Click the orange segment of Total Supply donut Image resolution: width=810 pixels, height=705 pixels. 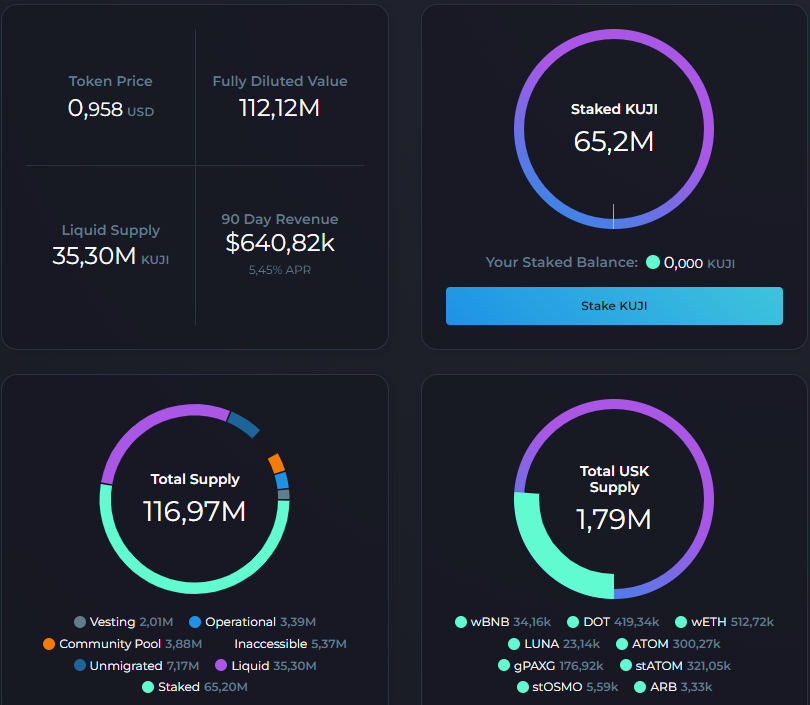[276, 463]
